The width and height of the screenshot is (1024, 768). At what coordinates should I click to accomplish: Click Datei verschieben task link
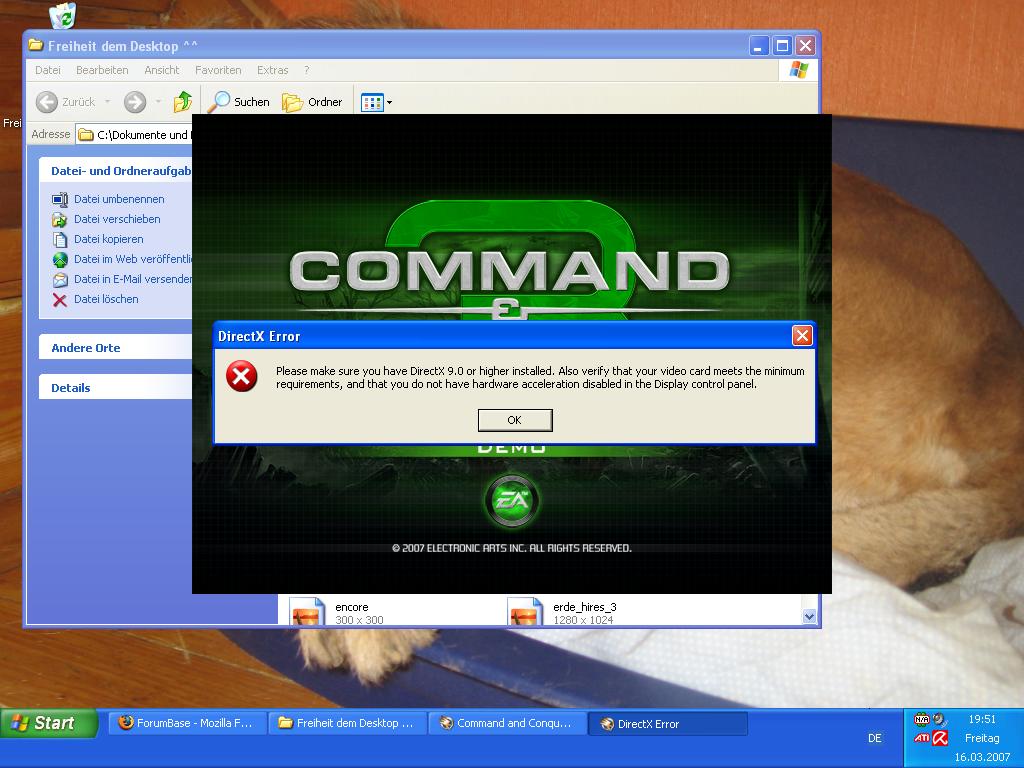tap(117, 219)
